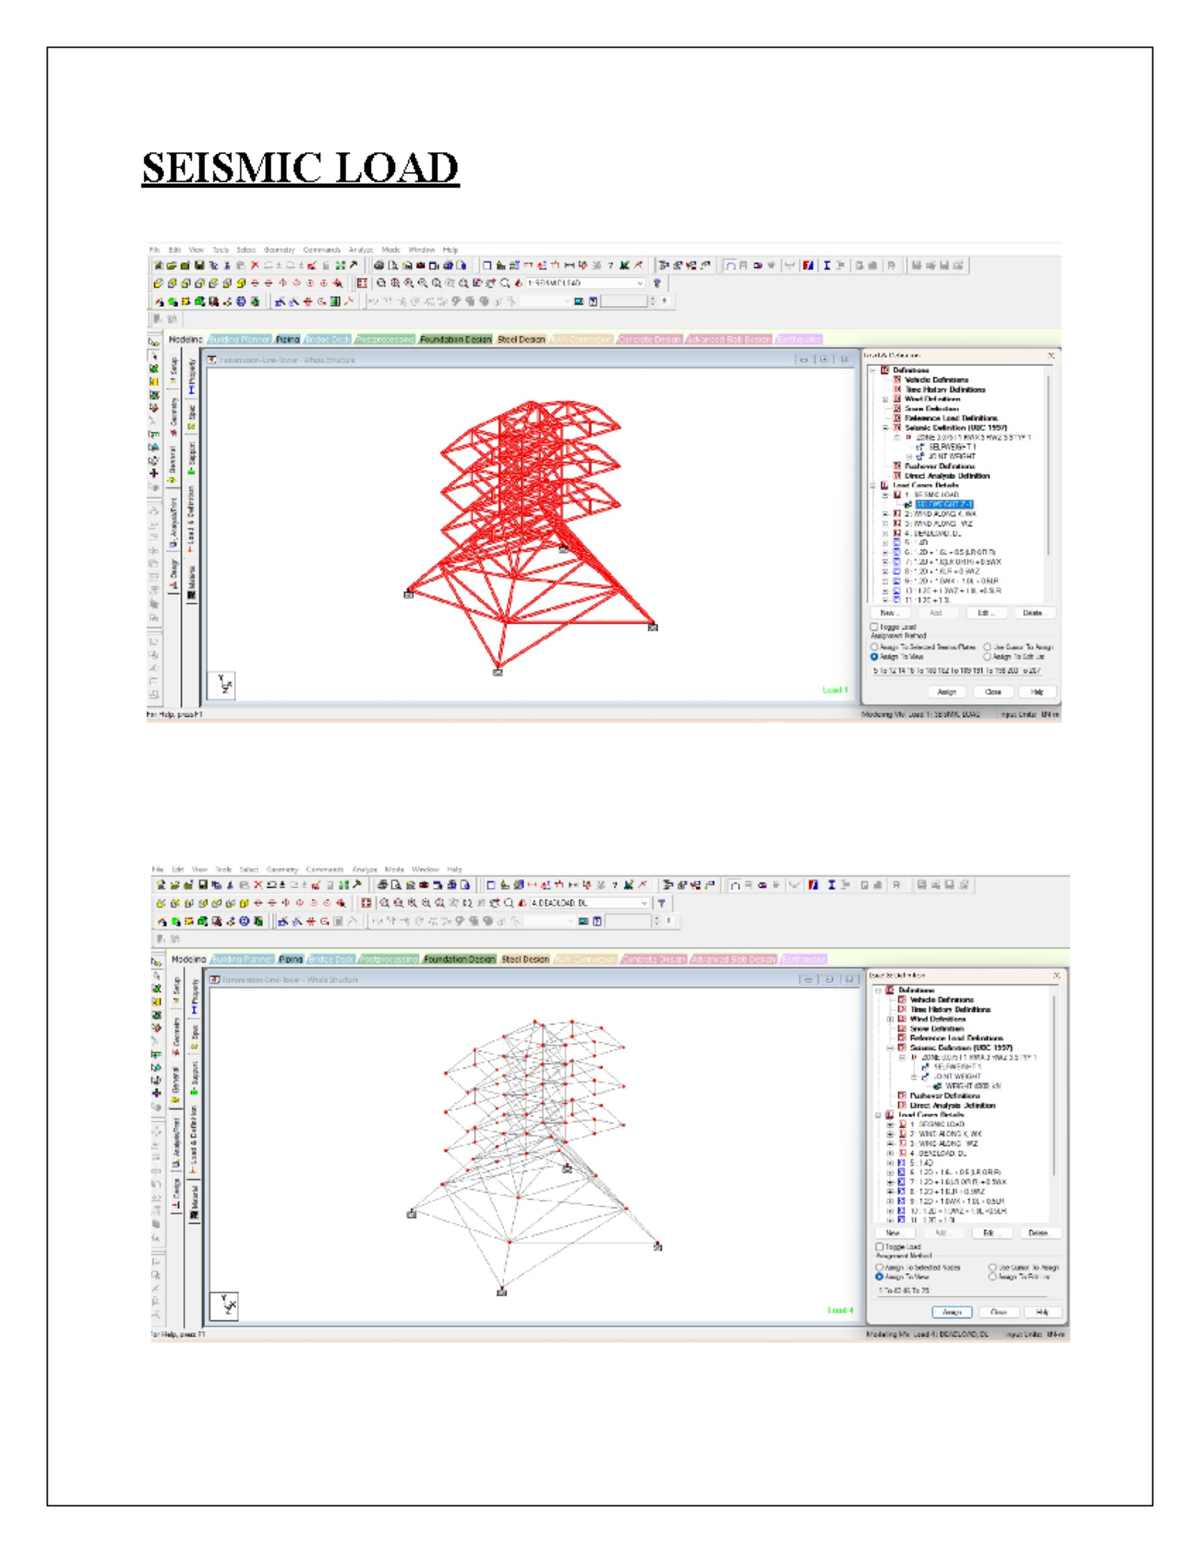Click the tree scrollbar in the SEISMIC LOAD screenshot dialog

tap(1048, 465)
